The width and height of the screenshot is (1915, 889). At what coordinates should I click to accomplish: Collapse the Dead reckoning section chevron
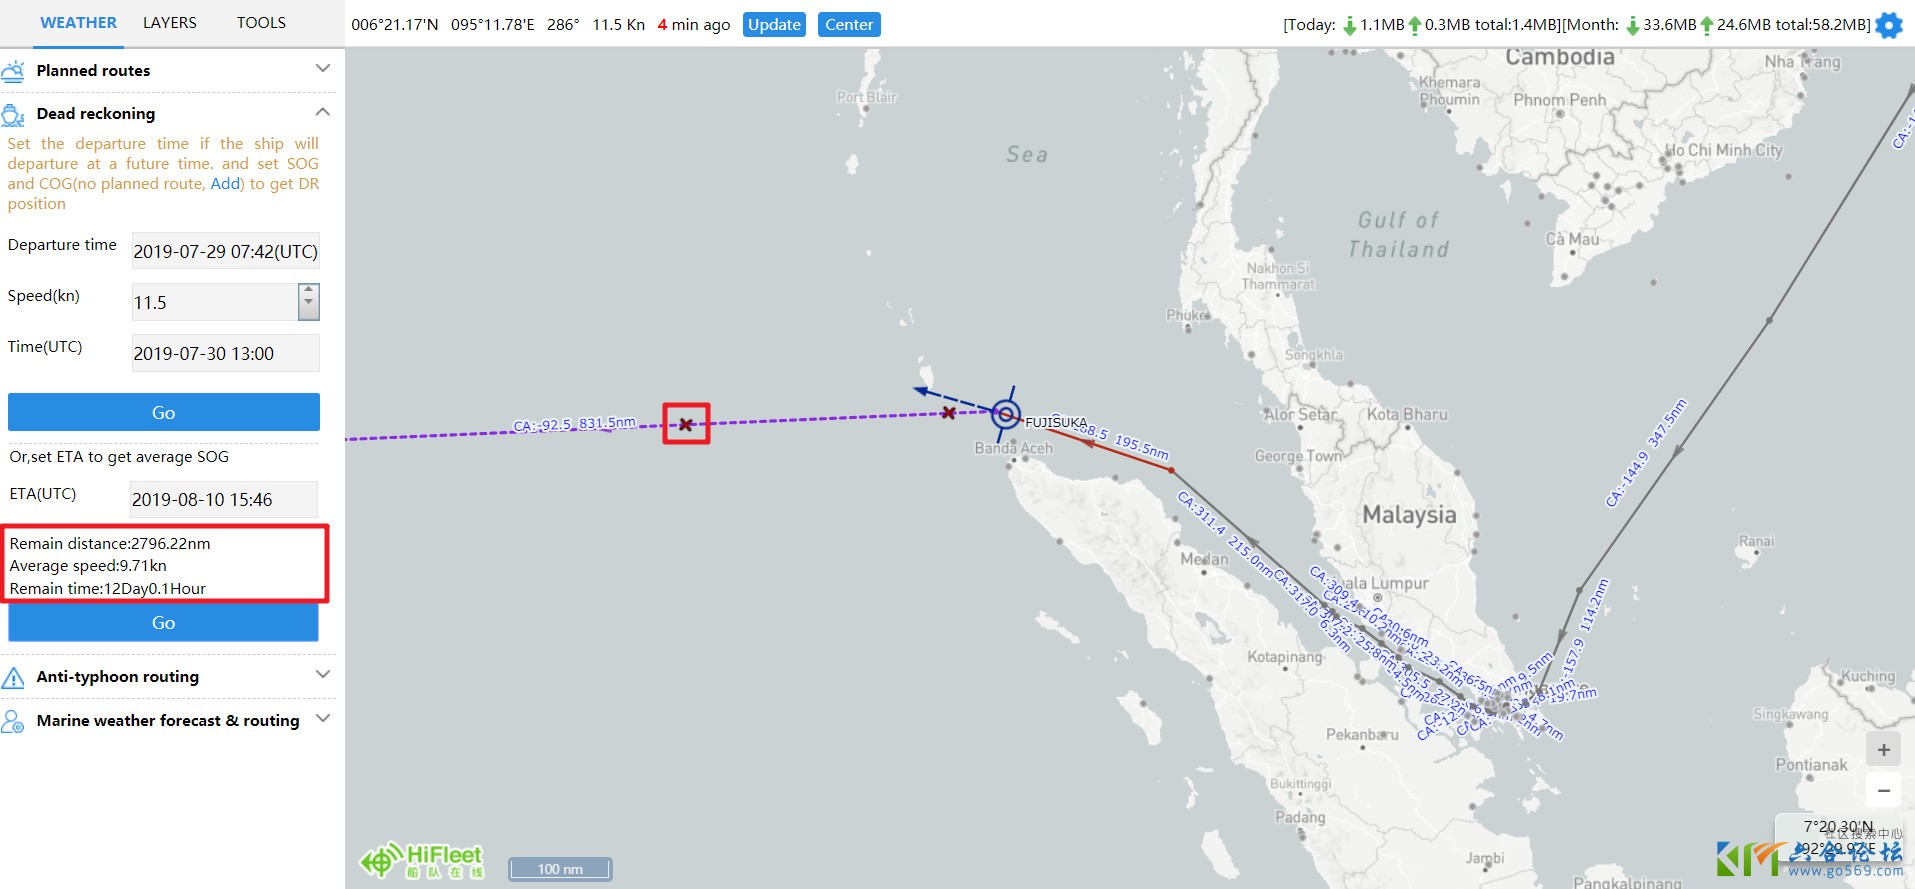pos(322,112)
